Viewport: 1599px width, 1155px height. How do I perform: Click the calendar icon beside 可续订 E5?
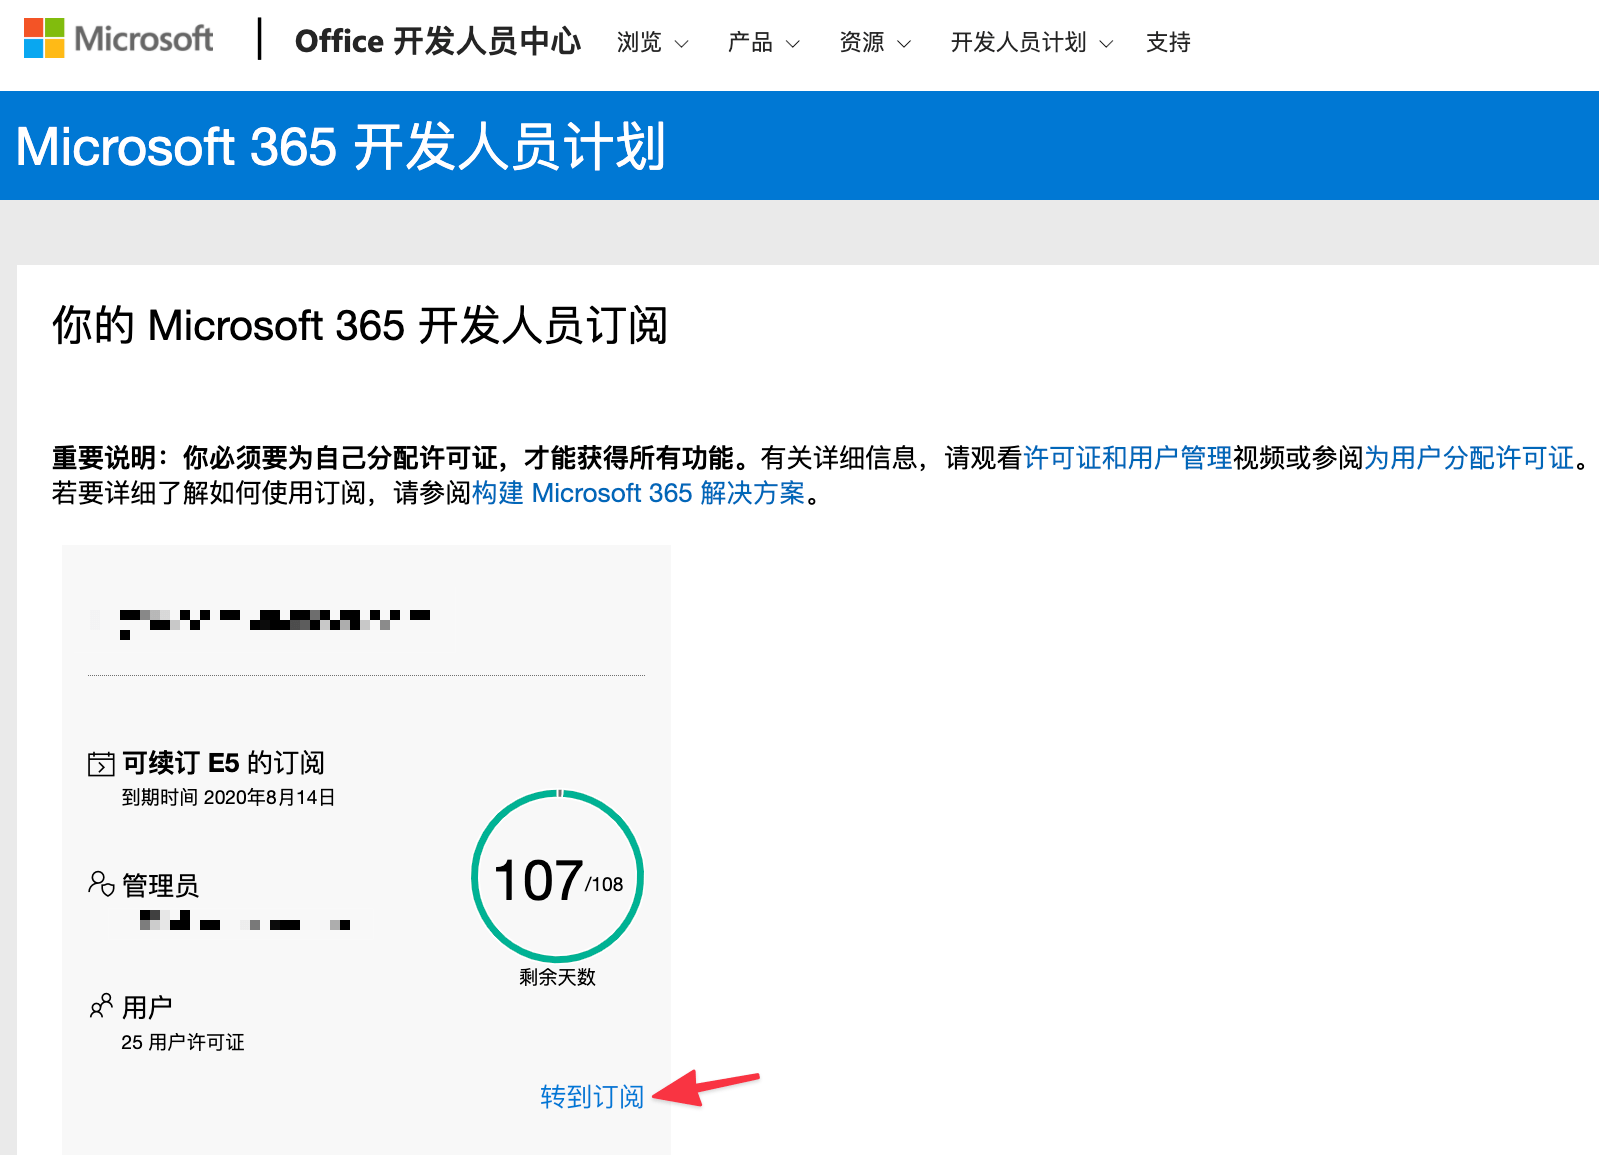click(x=101, y=764)
